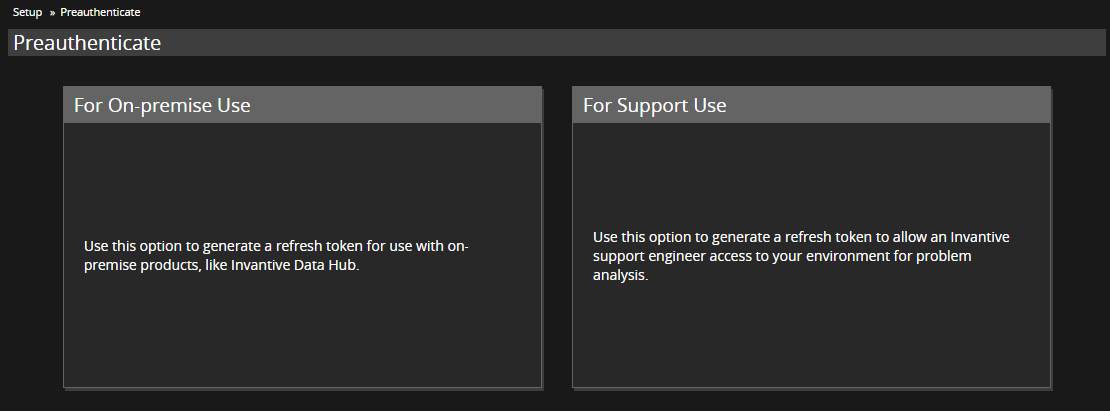
Task: Click the 'For On-premise Use' title text
Action: coord(162,105)
